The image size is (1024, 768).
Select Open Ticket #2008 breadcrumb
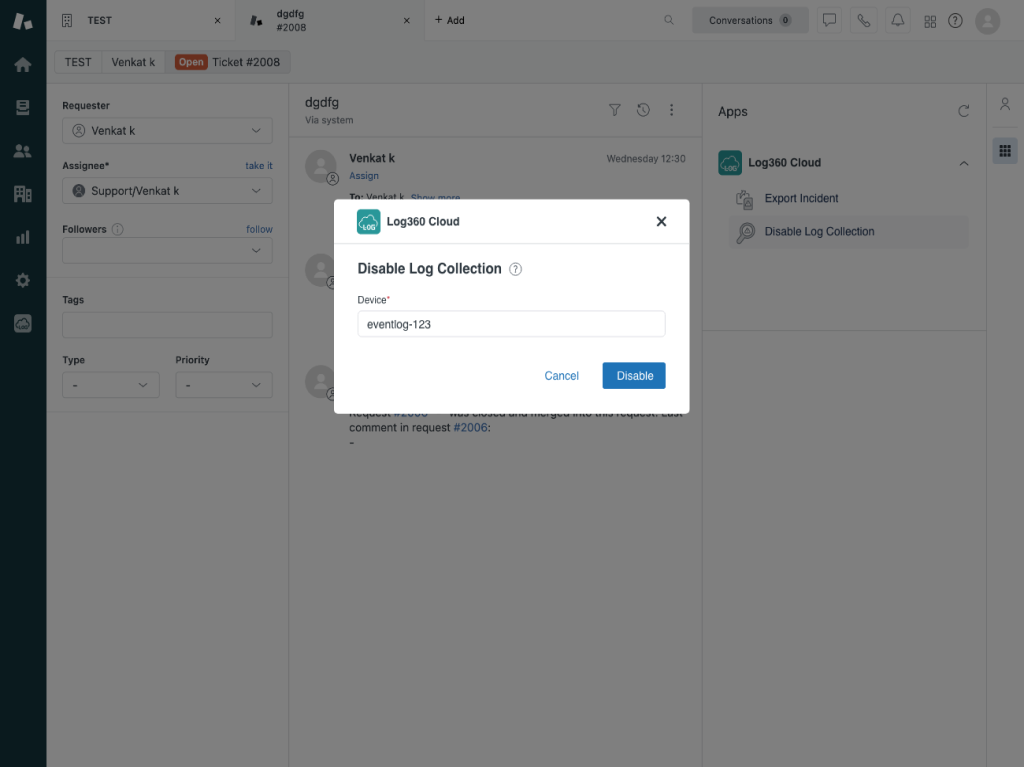pos(227,62)
